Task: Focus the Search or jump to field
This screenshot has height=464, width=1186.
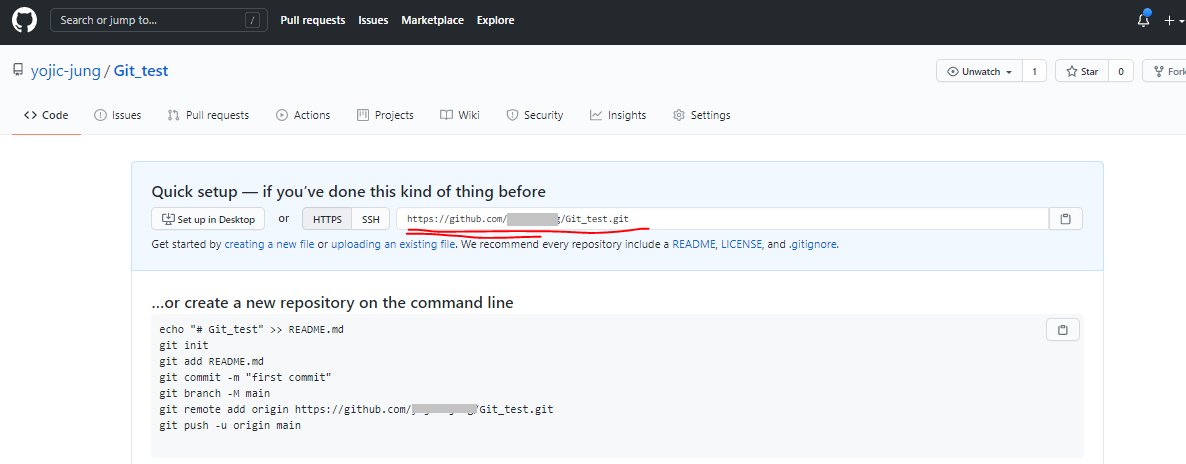Action: coord(160,20)
